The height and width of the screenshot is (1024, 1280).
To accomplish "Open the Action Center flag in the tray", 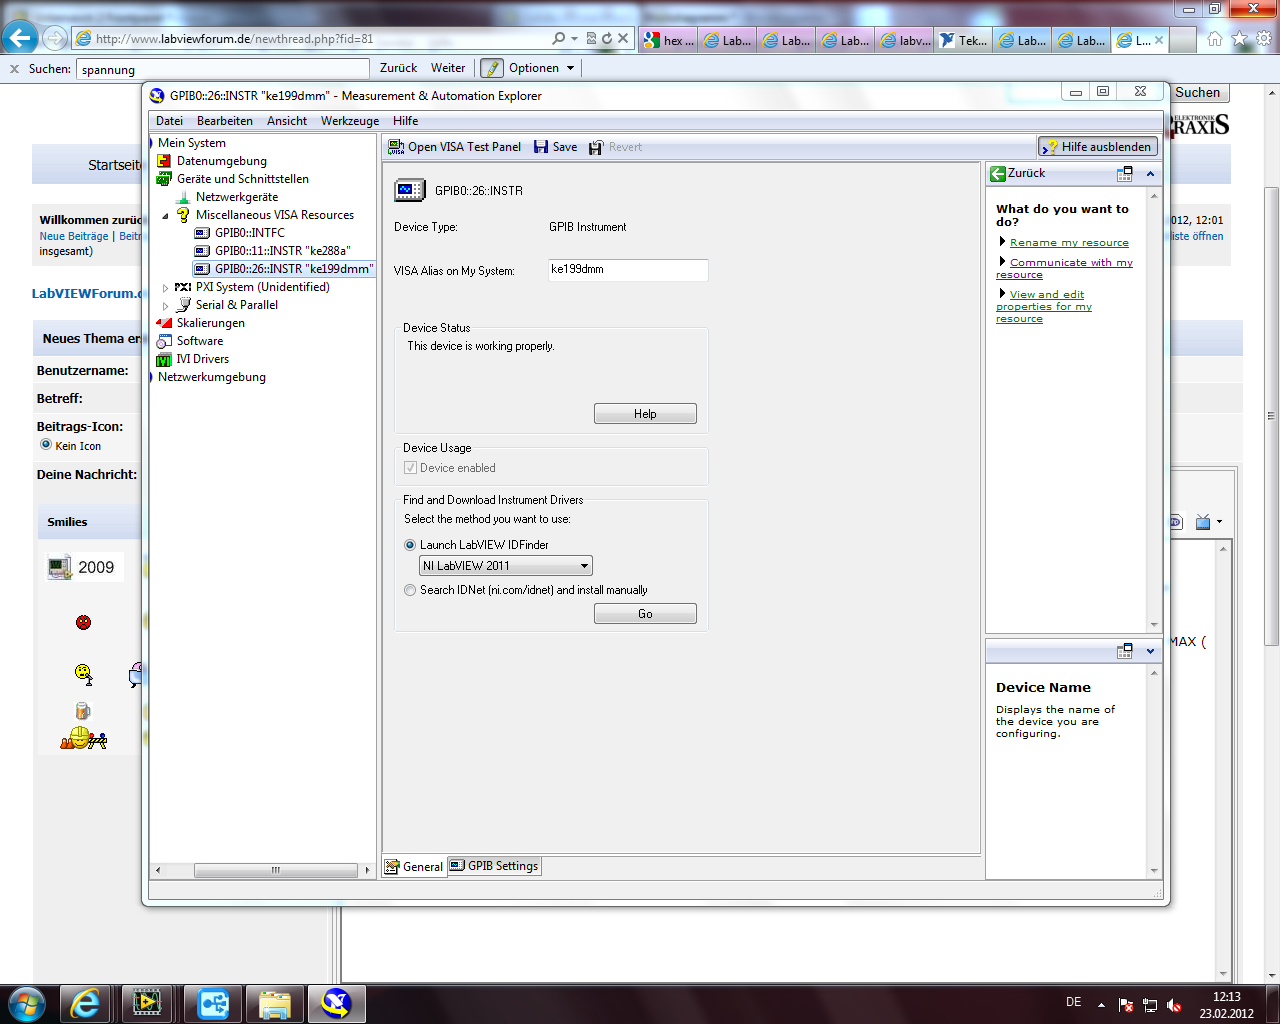I will point(1126,1005).
